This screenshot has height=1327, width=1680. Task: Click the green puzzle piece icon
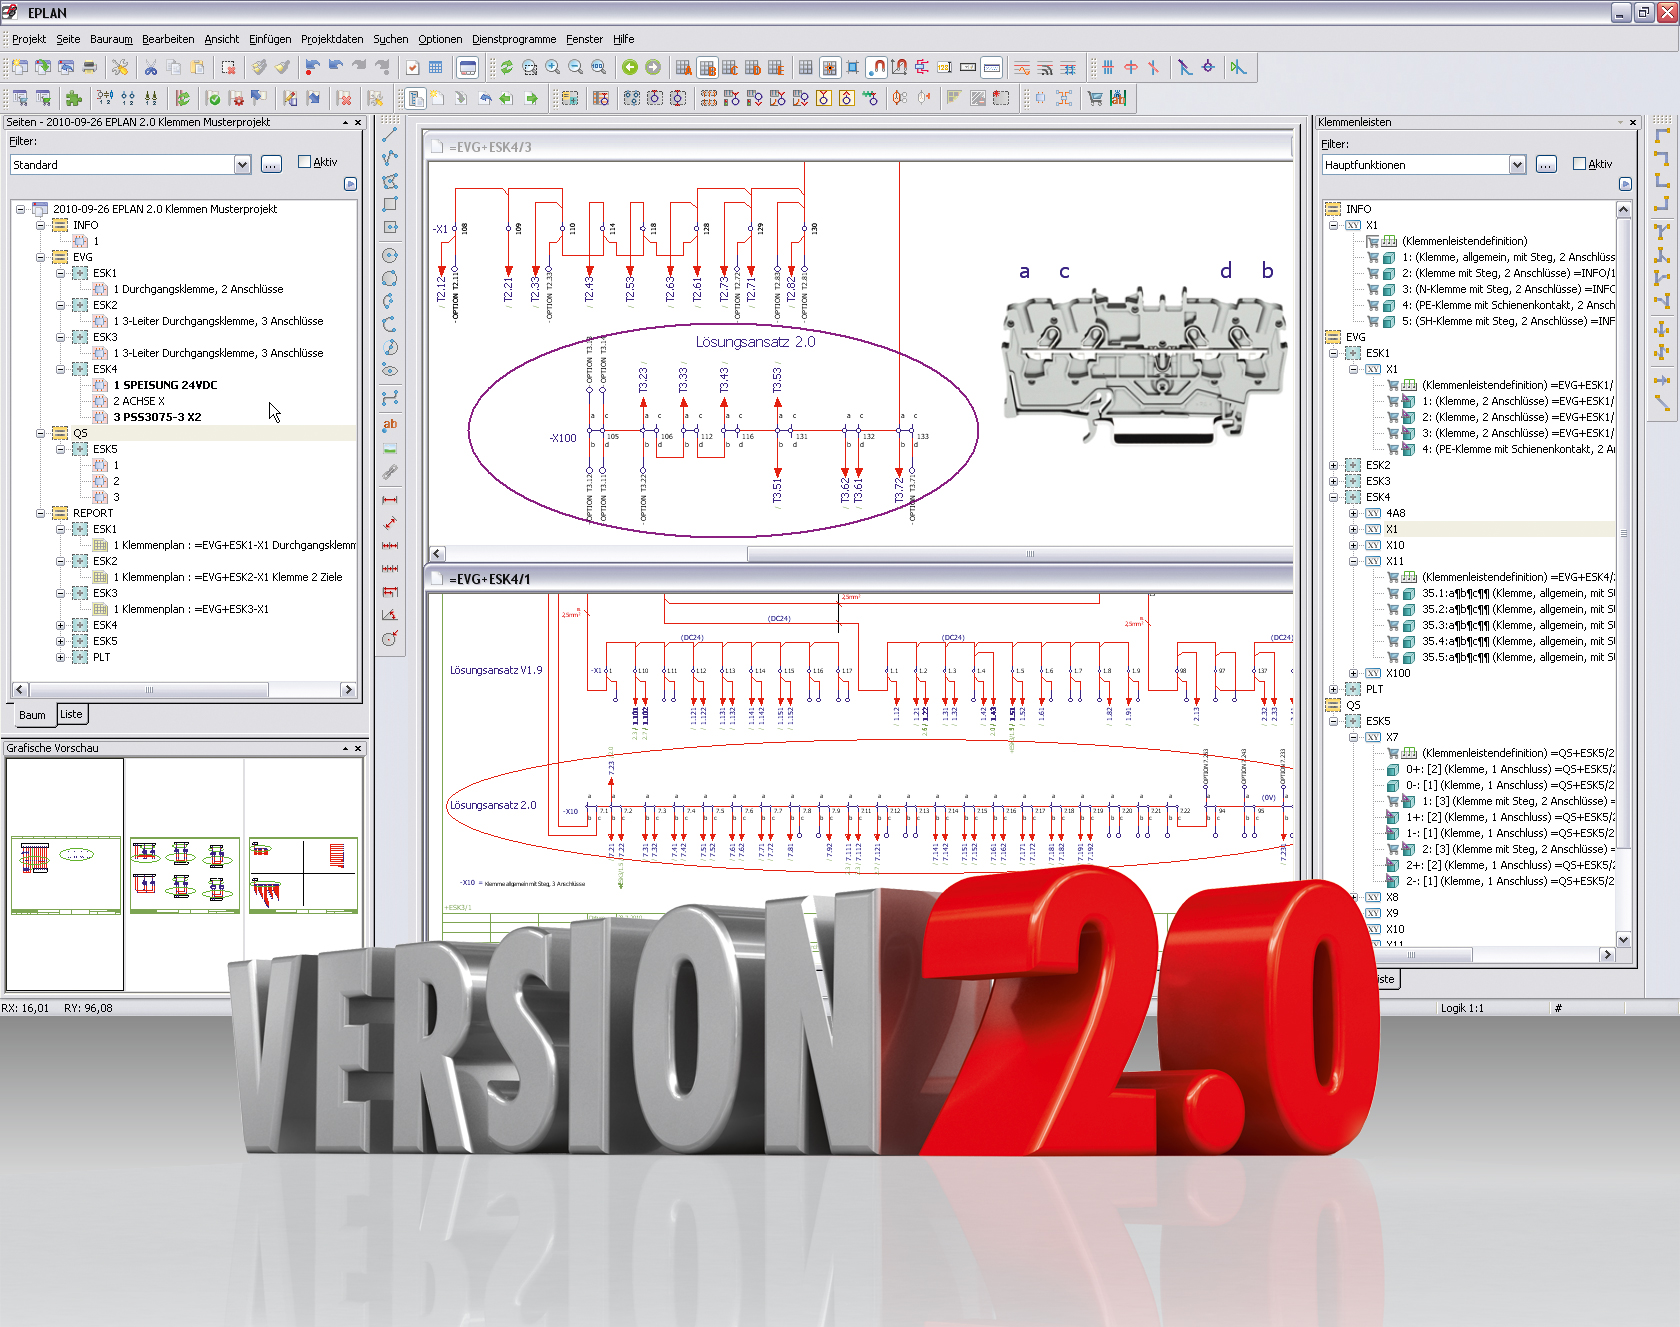click(73, 98)
